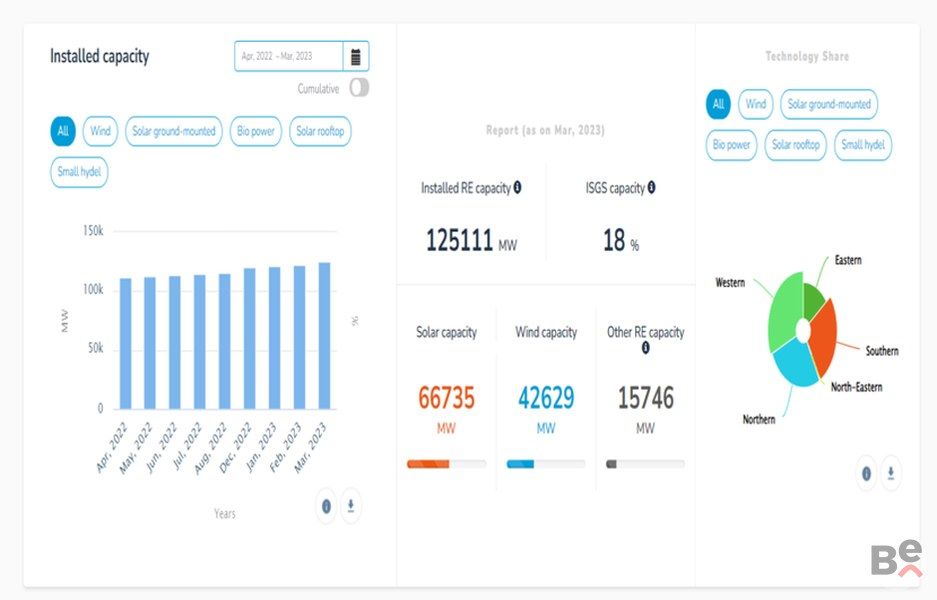Click the Mar, 2023 bar in chart
Image resolution: width=937 pixels, height=600 pixels.
(x=324, y=335)
